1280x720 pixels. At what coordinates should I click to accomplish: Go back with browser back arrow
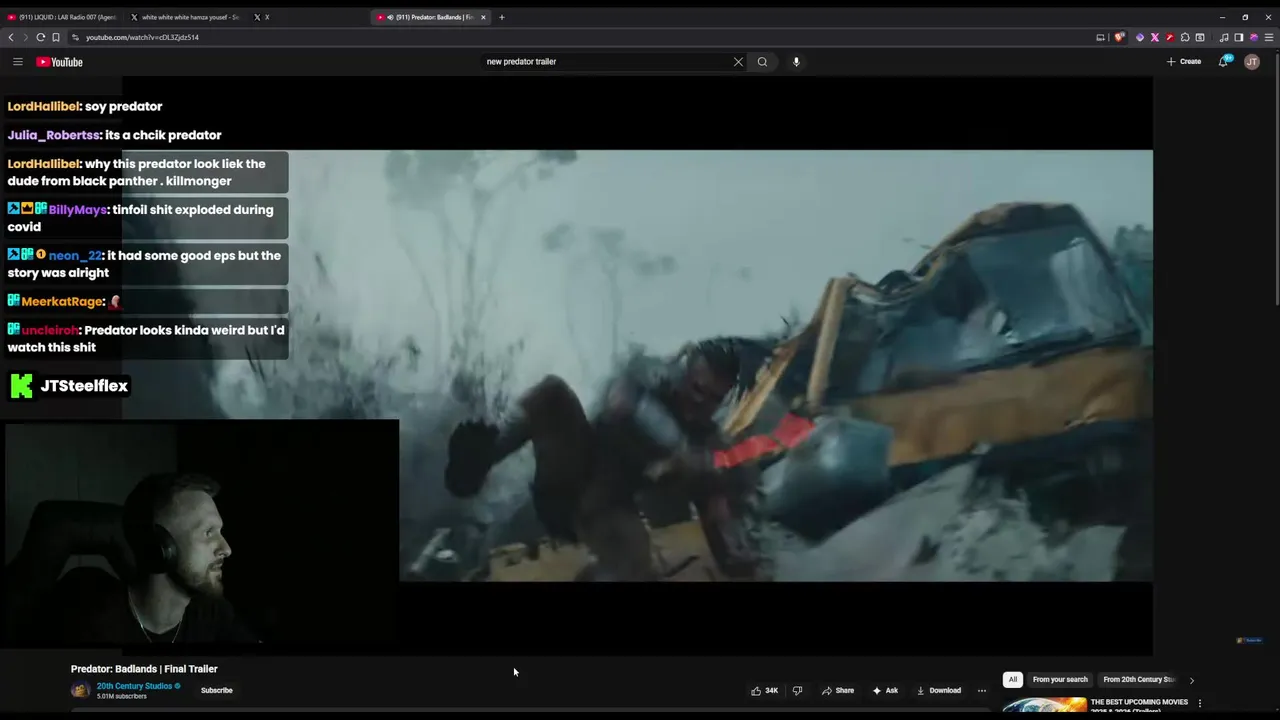coord(11,37)
